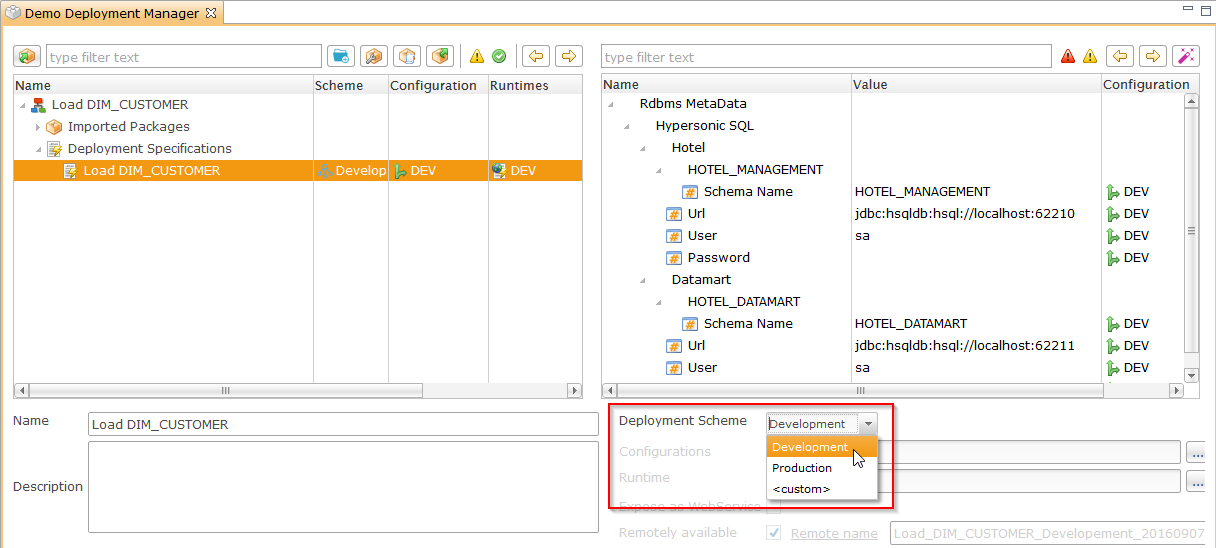The width and height of the screenshot is (1216, 548).
Task: Click the yellow warning icon in left toolbar
Action: pos(477,57)
